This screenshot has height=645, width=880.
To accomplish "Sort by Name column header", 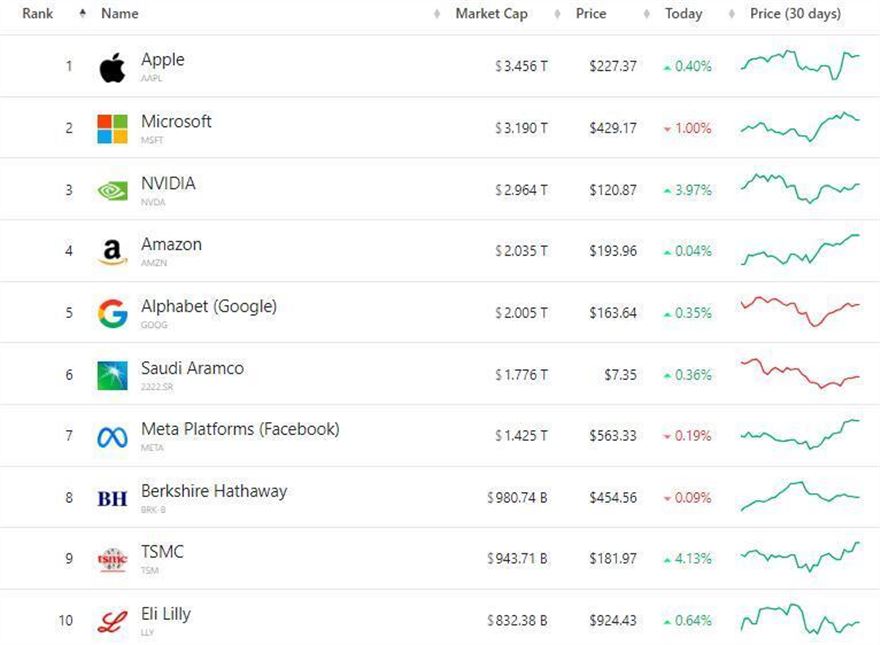I will pos(120,14).
